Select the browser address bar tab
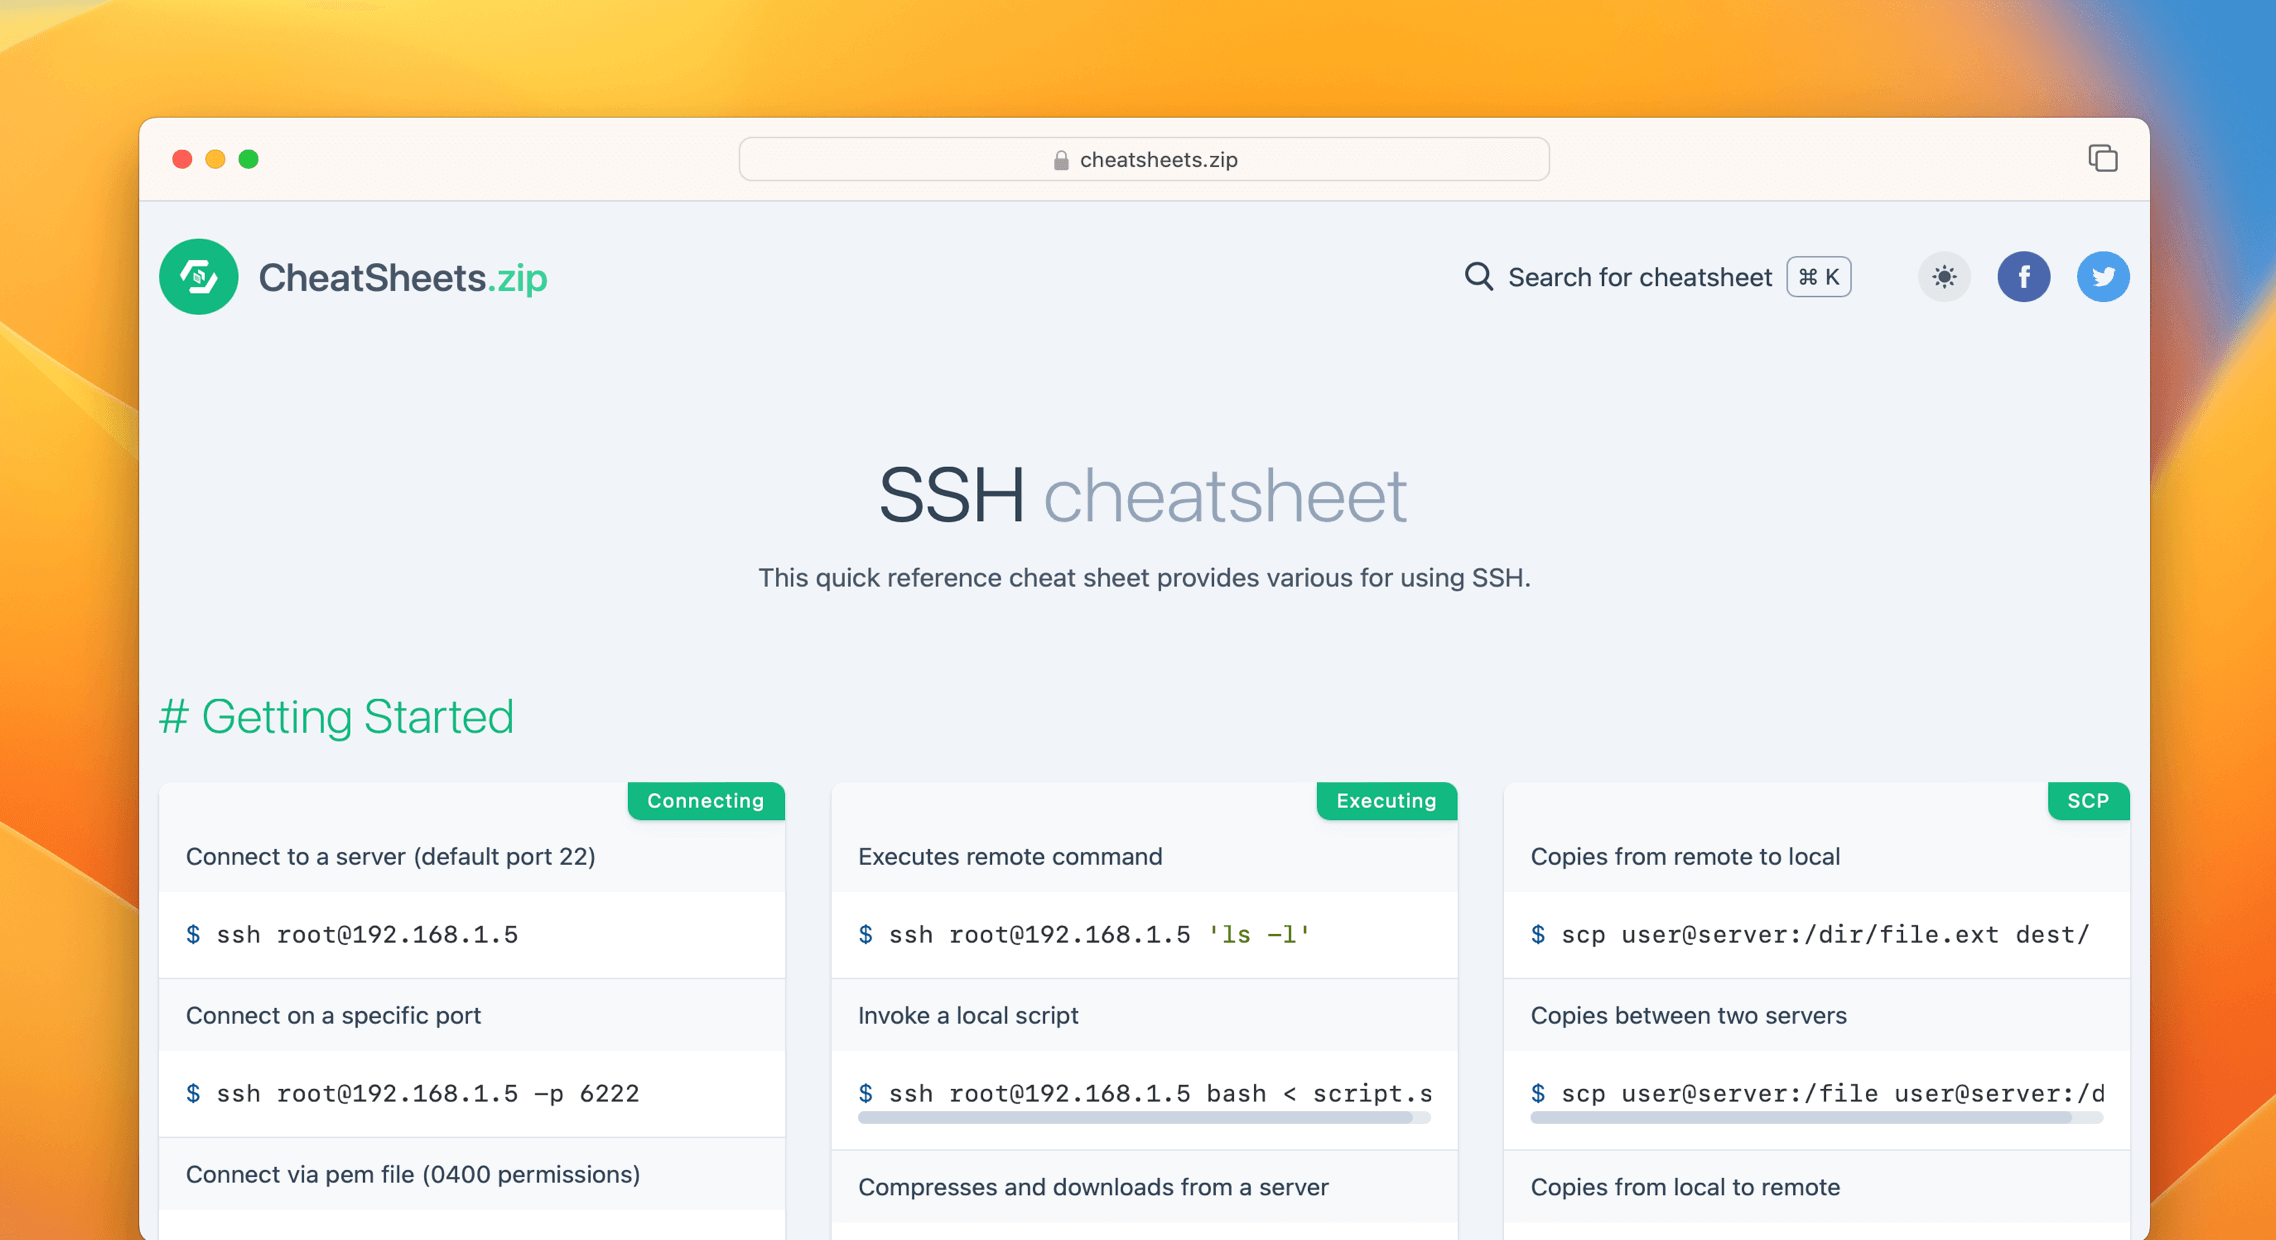2276x1240 pixels. click(x=1143, y=159)
